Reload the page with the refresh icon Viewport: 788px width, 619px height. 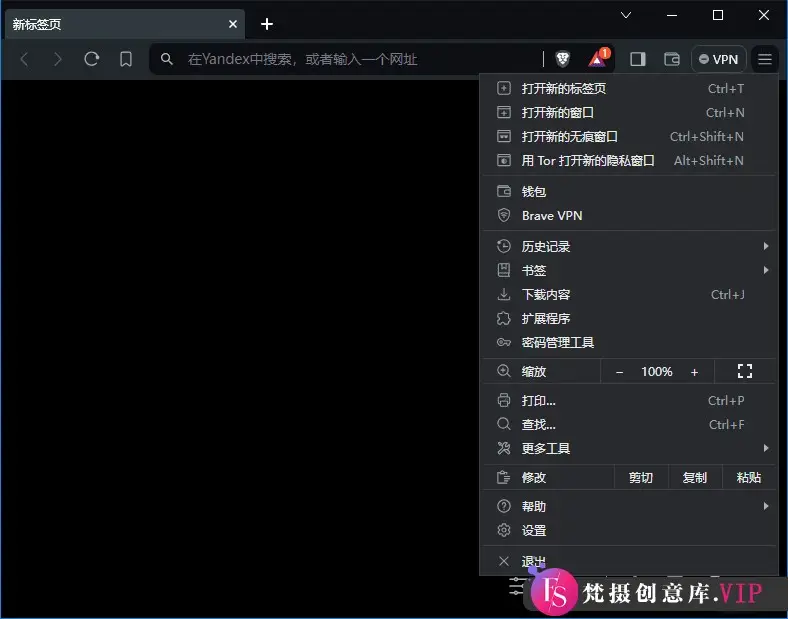(x=91, y=59)
